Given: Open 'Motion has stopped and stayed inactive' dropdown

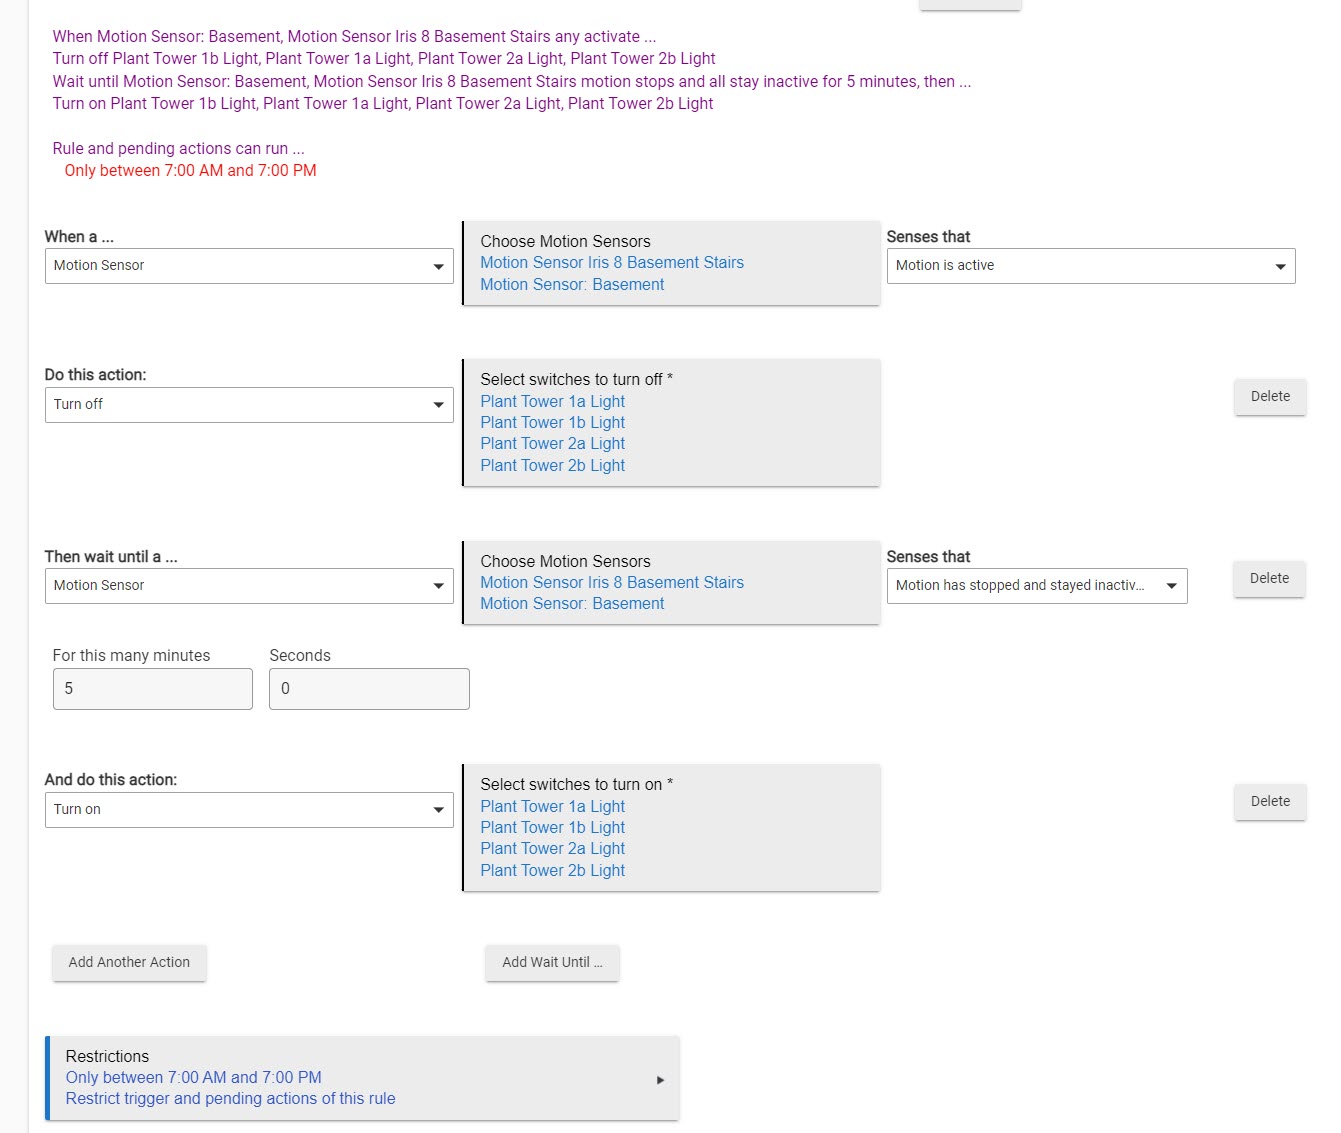Looking at the screenshot, I should click(1036, 586).
